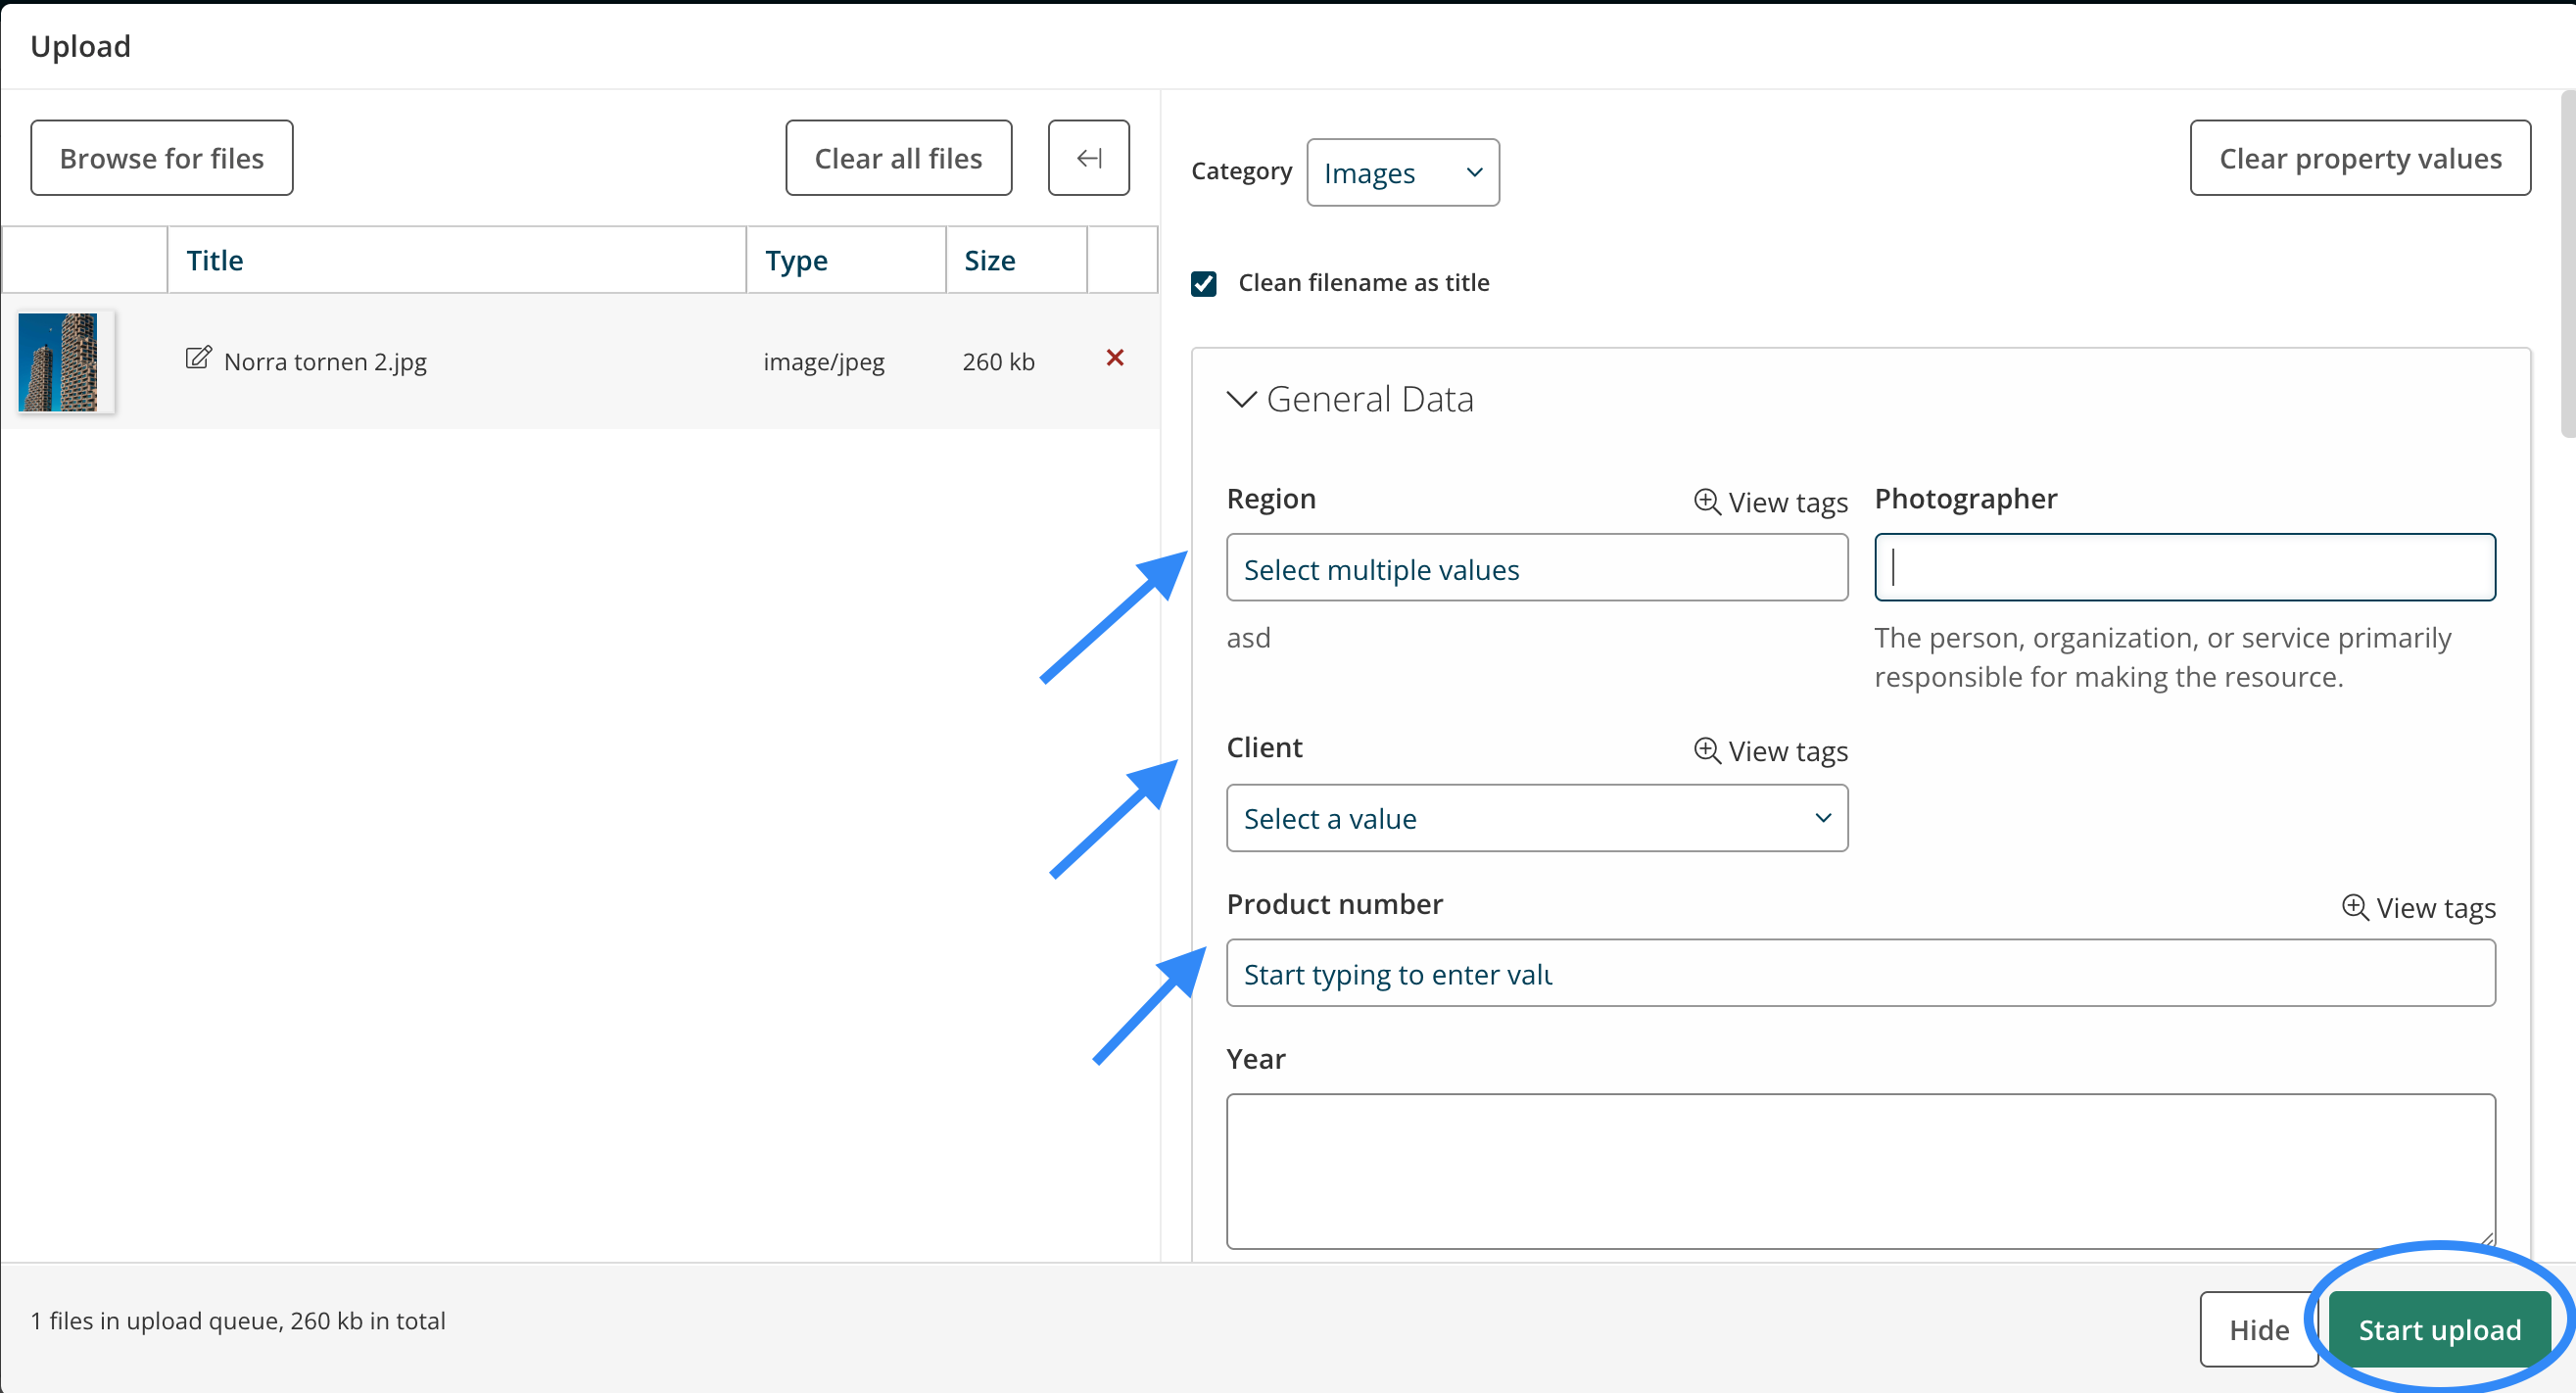2576x1393 pixels.
Task: Click Clear property values button
Action: click(x=2360, y=158)
